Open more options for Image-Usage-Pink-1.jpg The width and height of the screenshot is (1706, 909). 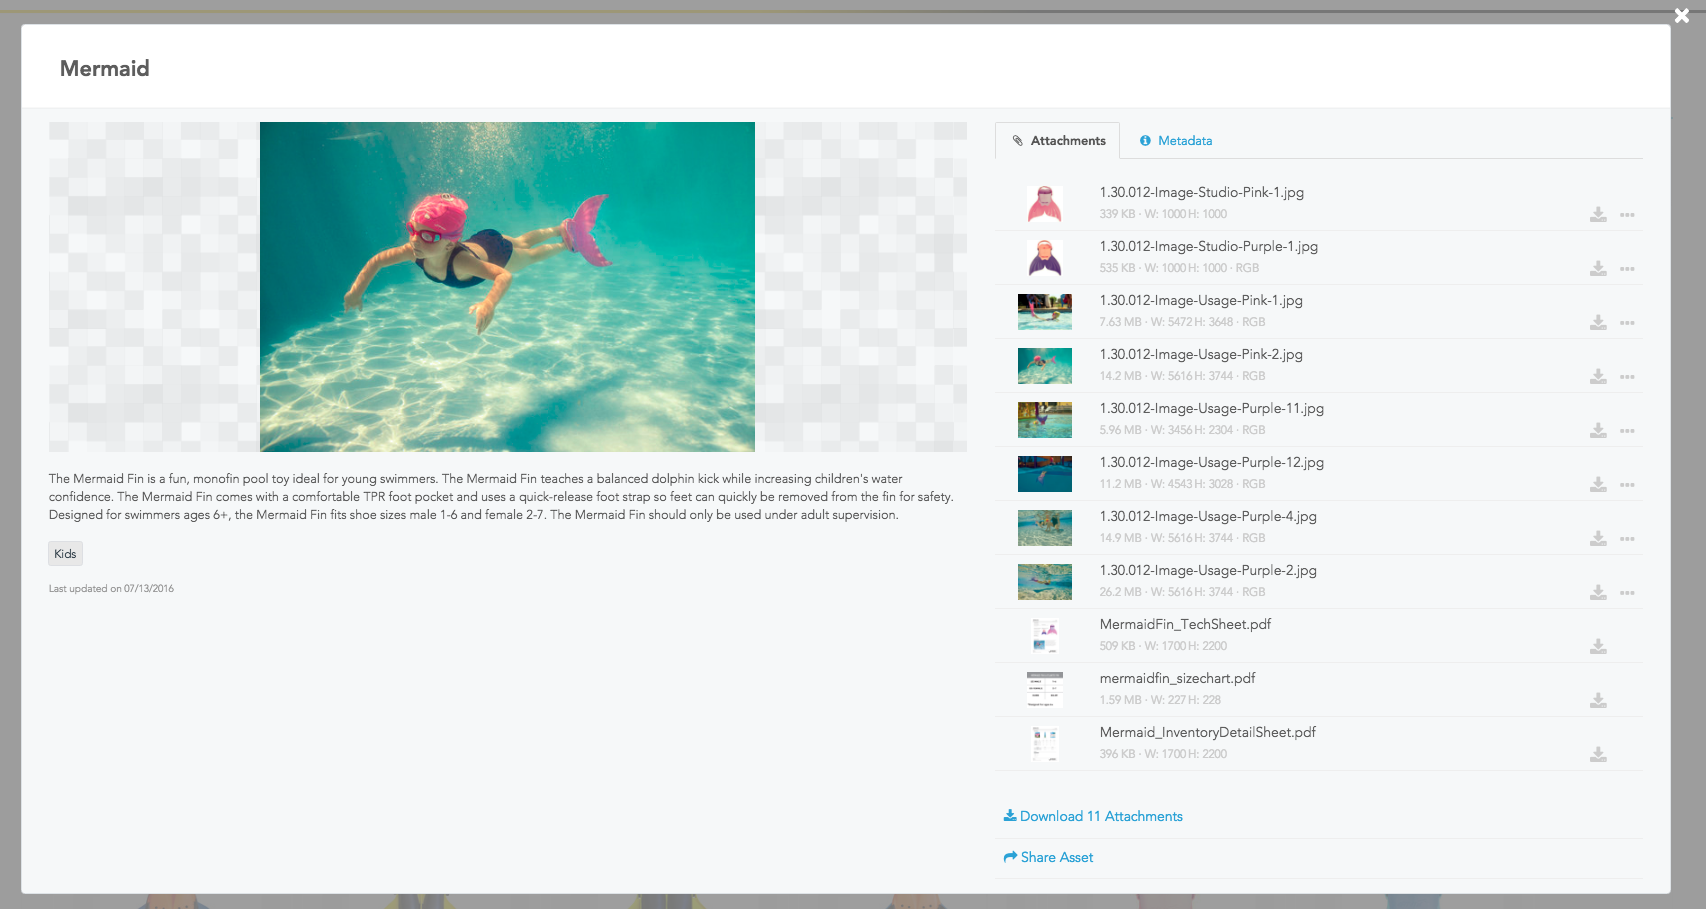1627,323
